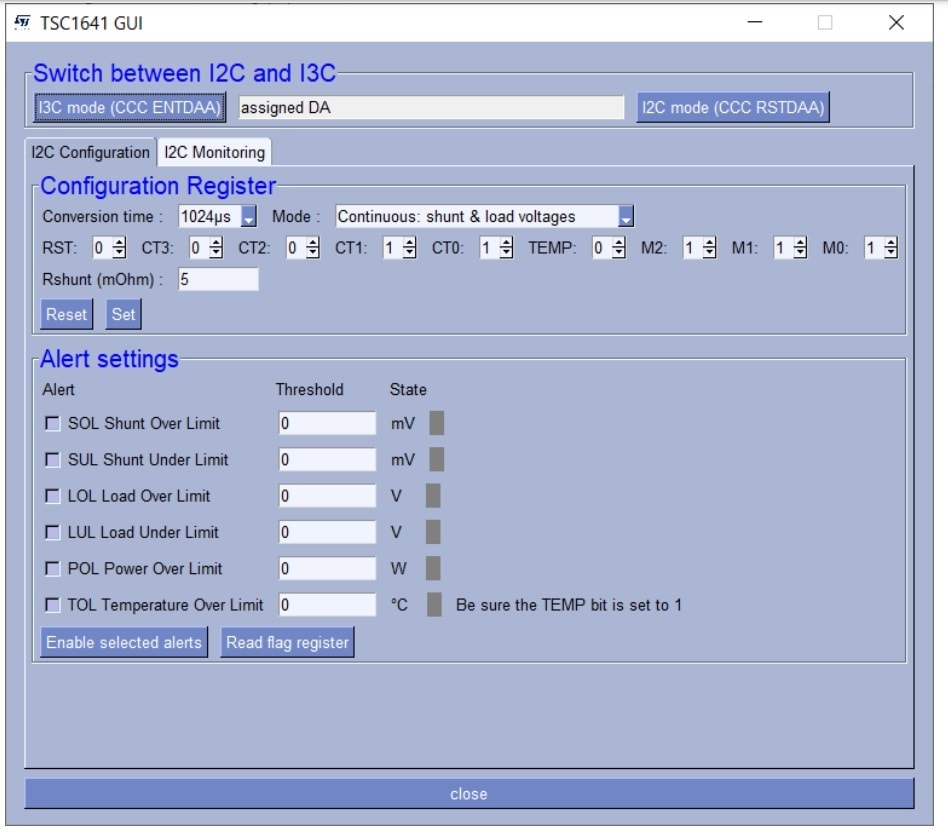Tick the POL Power Over Limit checkbox
The height and width of the screenshot is (833, 948).
(x=52, y=569)
